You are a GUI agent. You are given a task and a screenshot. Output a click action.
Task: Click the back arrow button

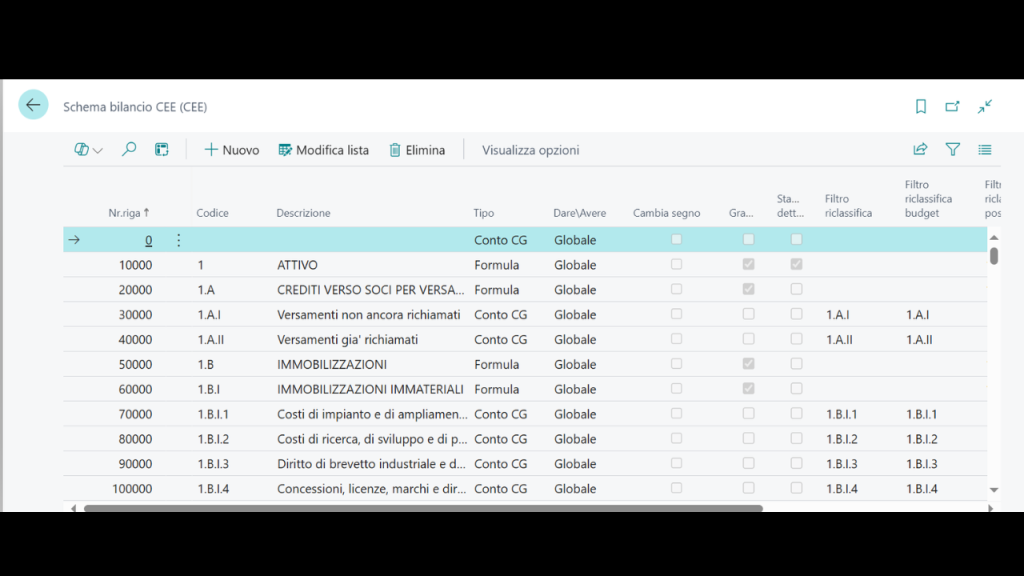pos(33,105)
